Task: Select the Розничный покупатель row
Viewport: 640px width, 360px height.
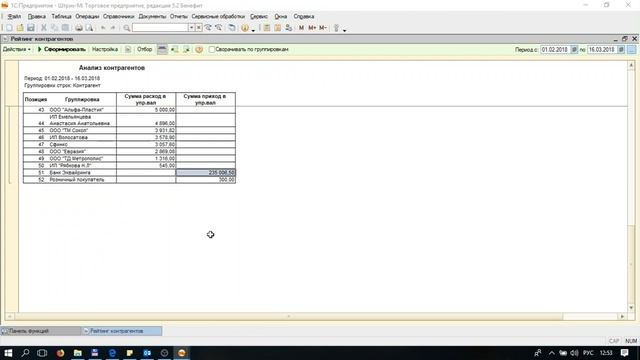Action: [x=129, y=180]
